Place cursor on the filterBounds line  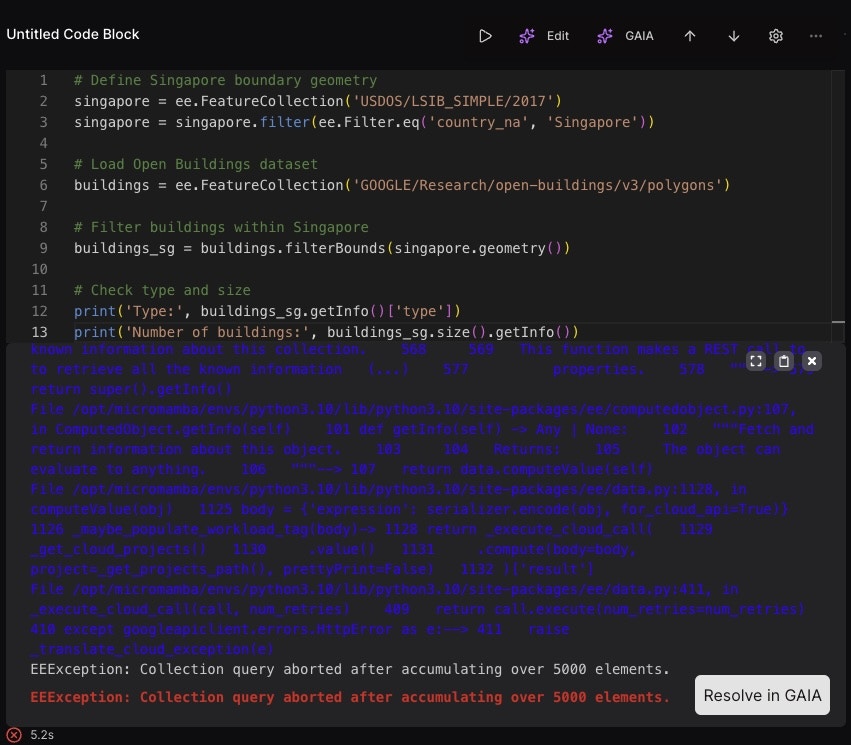(x=321, y=248)
